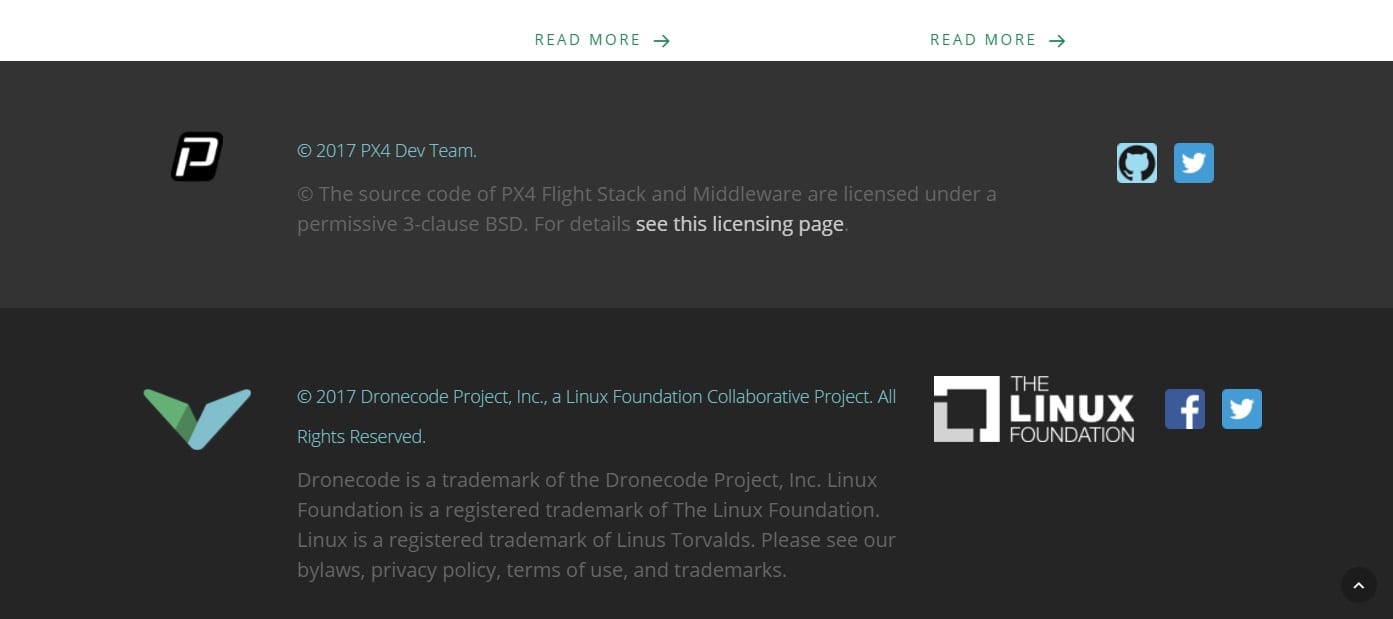Click the arrow after right READ MORE
1393x619 pixels.
coord(1057,41)
